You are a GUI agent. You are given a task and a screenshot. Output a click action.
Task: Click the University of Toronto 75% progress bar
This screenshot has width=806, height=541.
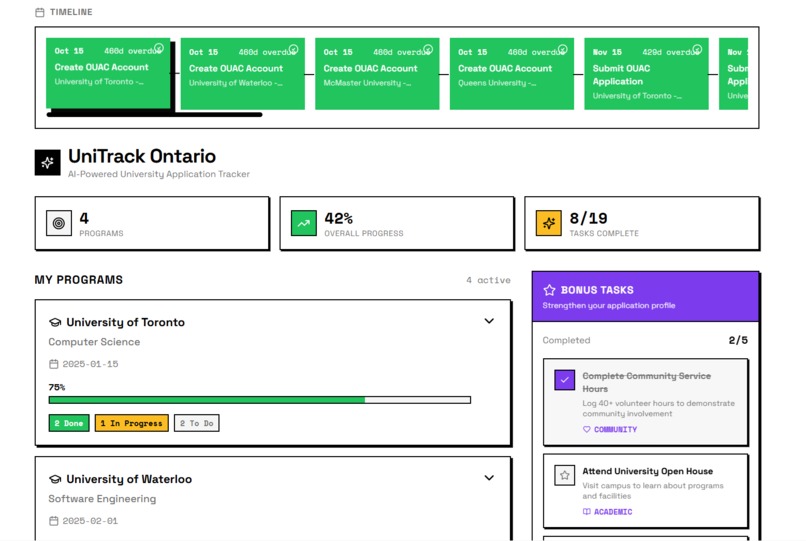pos(260,400)
